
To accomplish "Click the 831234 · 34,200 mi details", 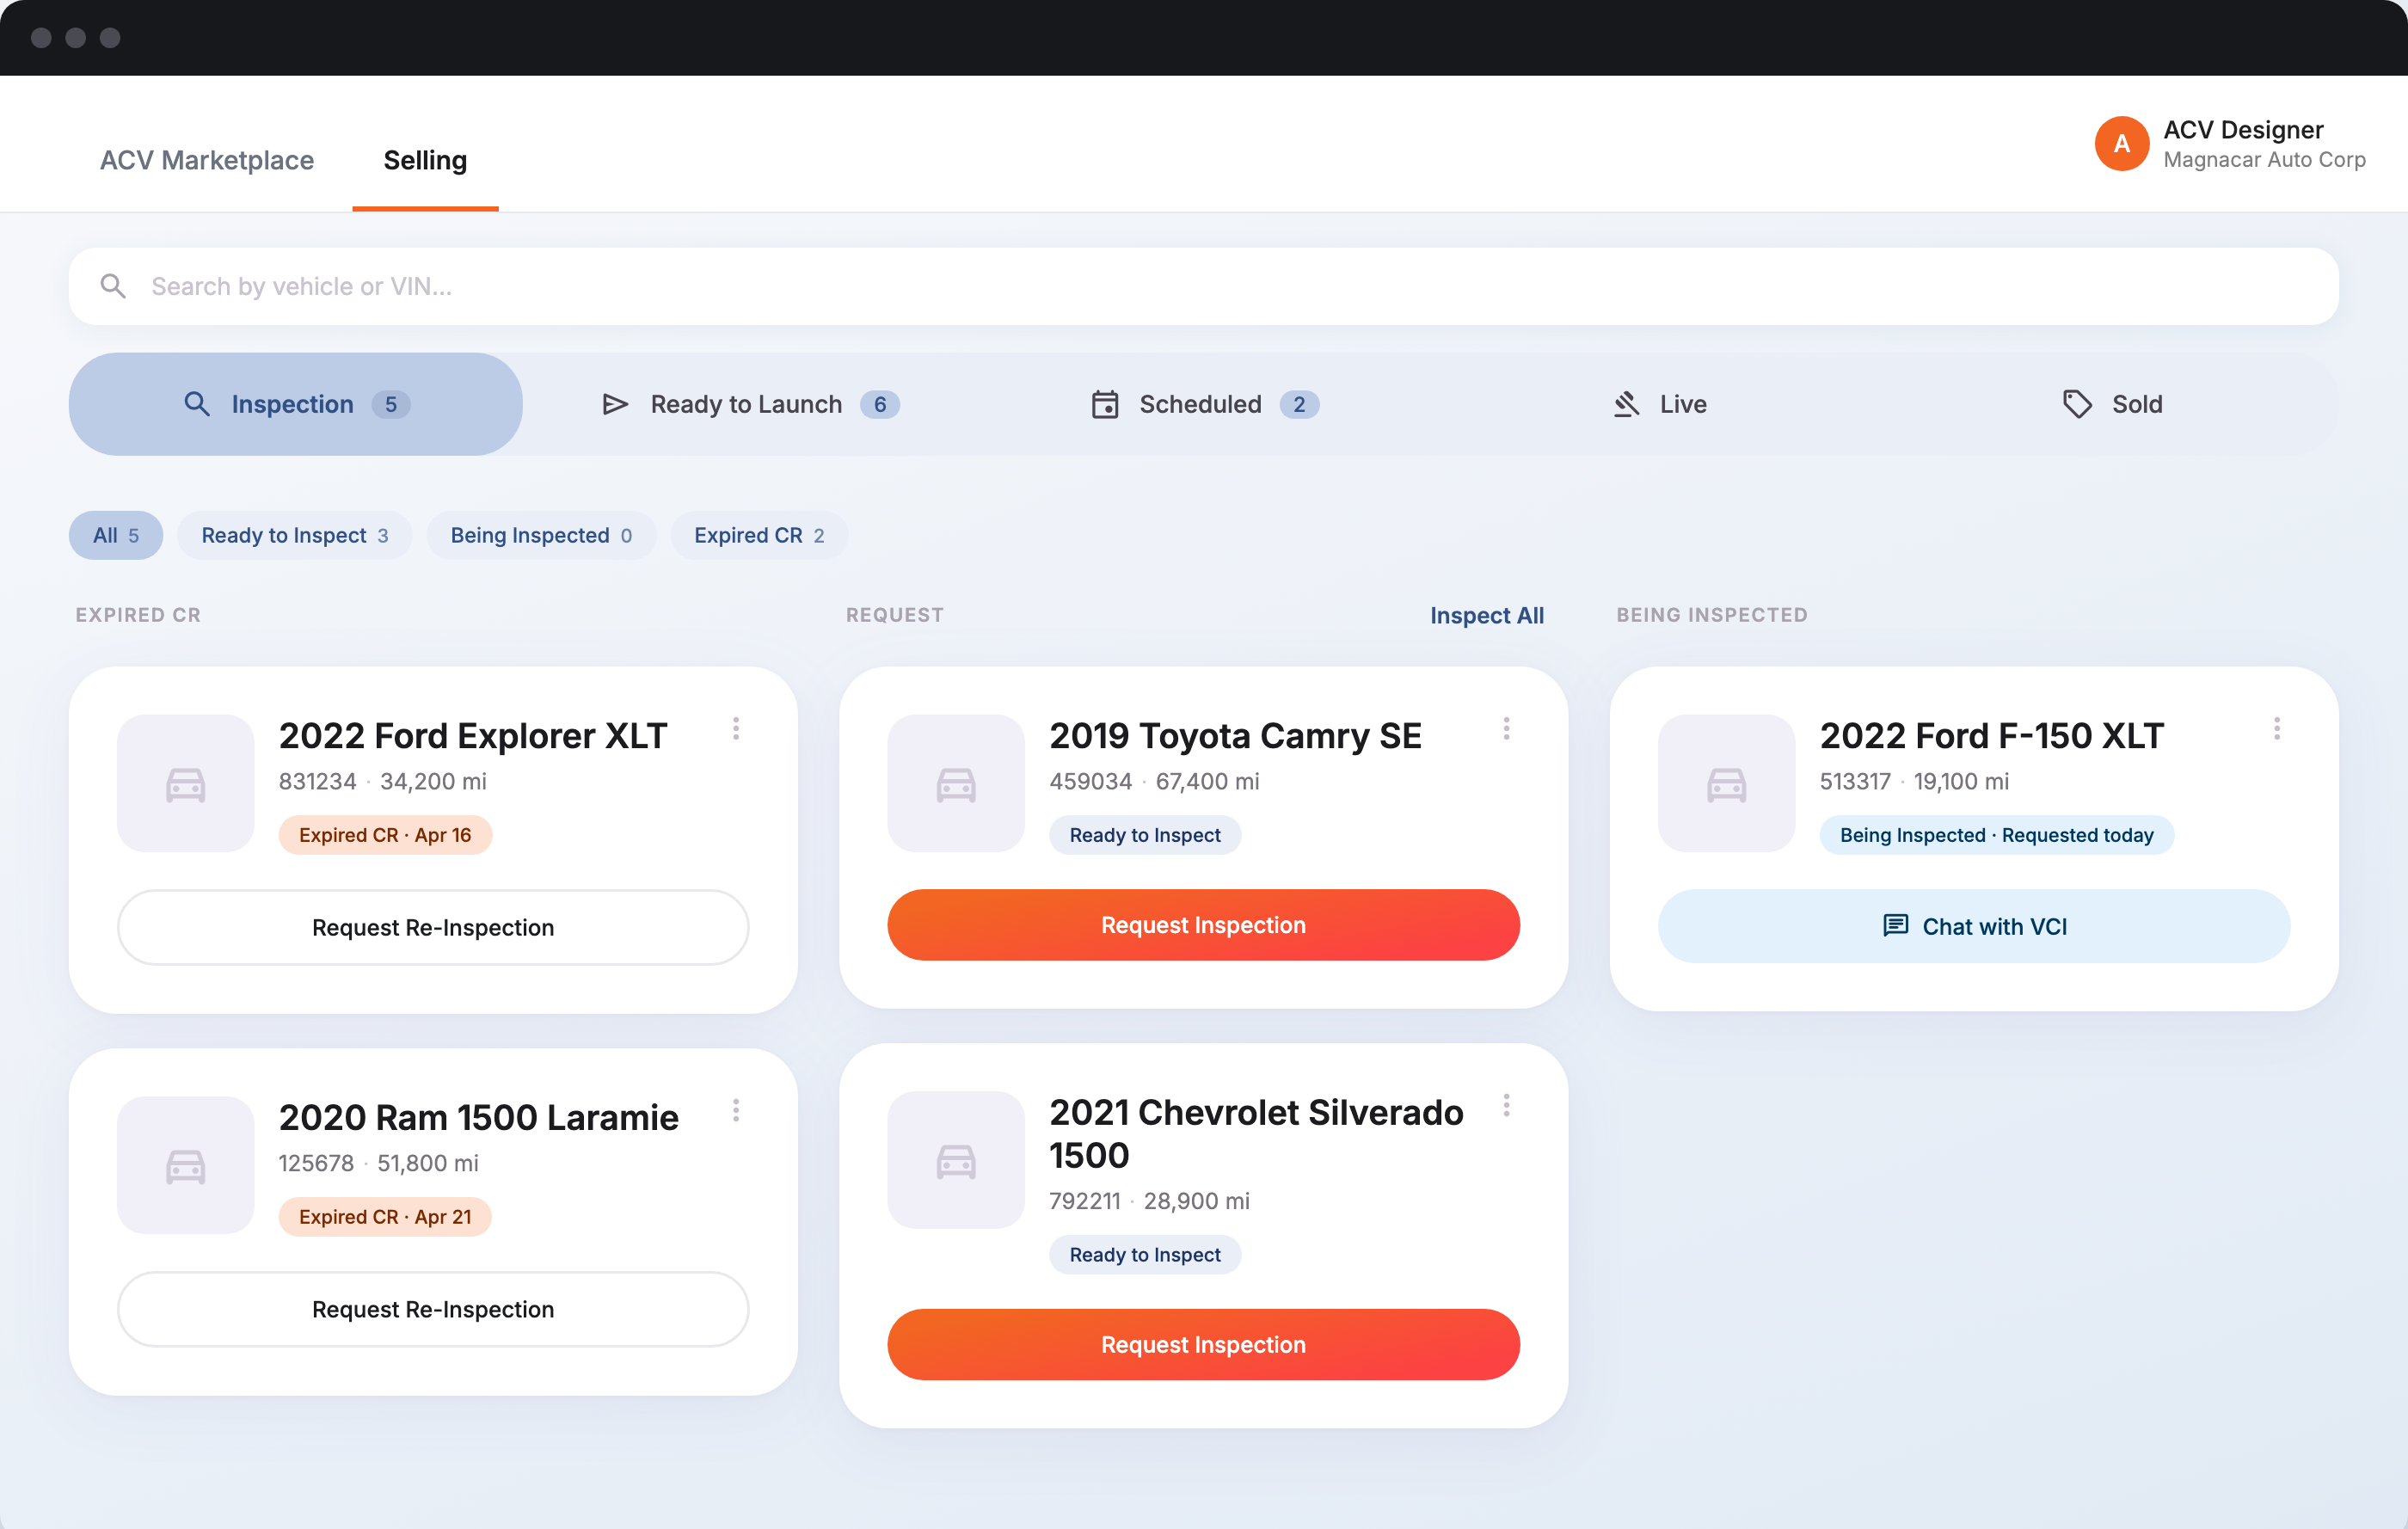I will (383, 781).
